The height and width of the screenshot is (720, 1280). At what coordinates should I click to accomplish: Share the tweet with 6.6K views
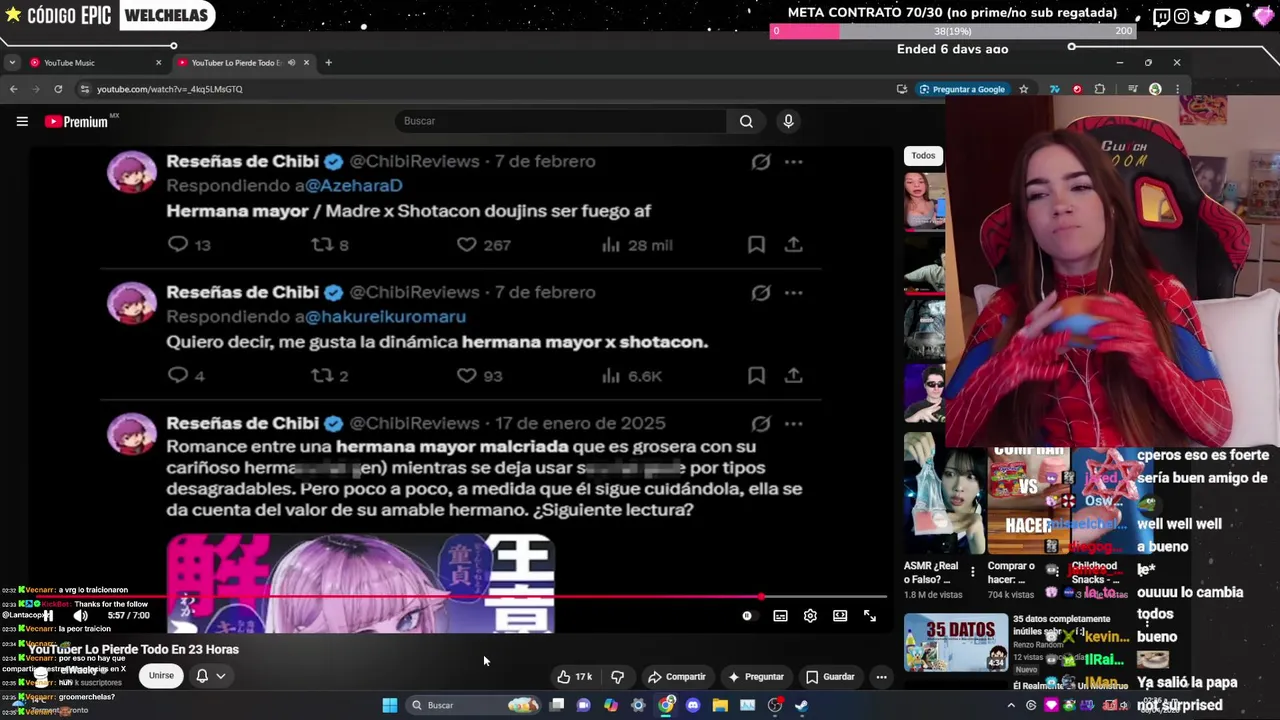pos(793,376)
